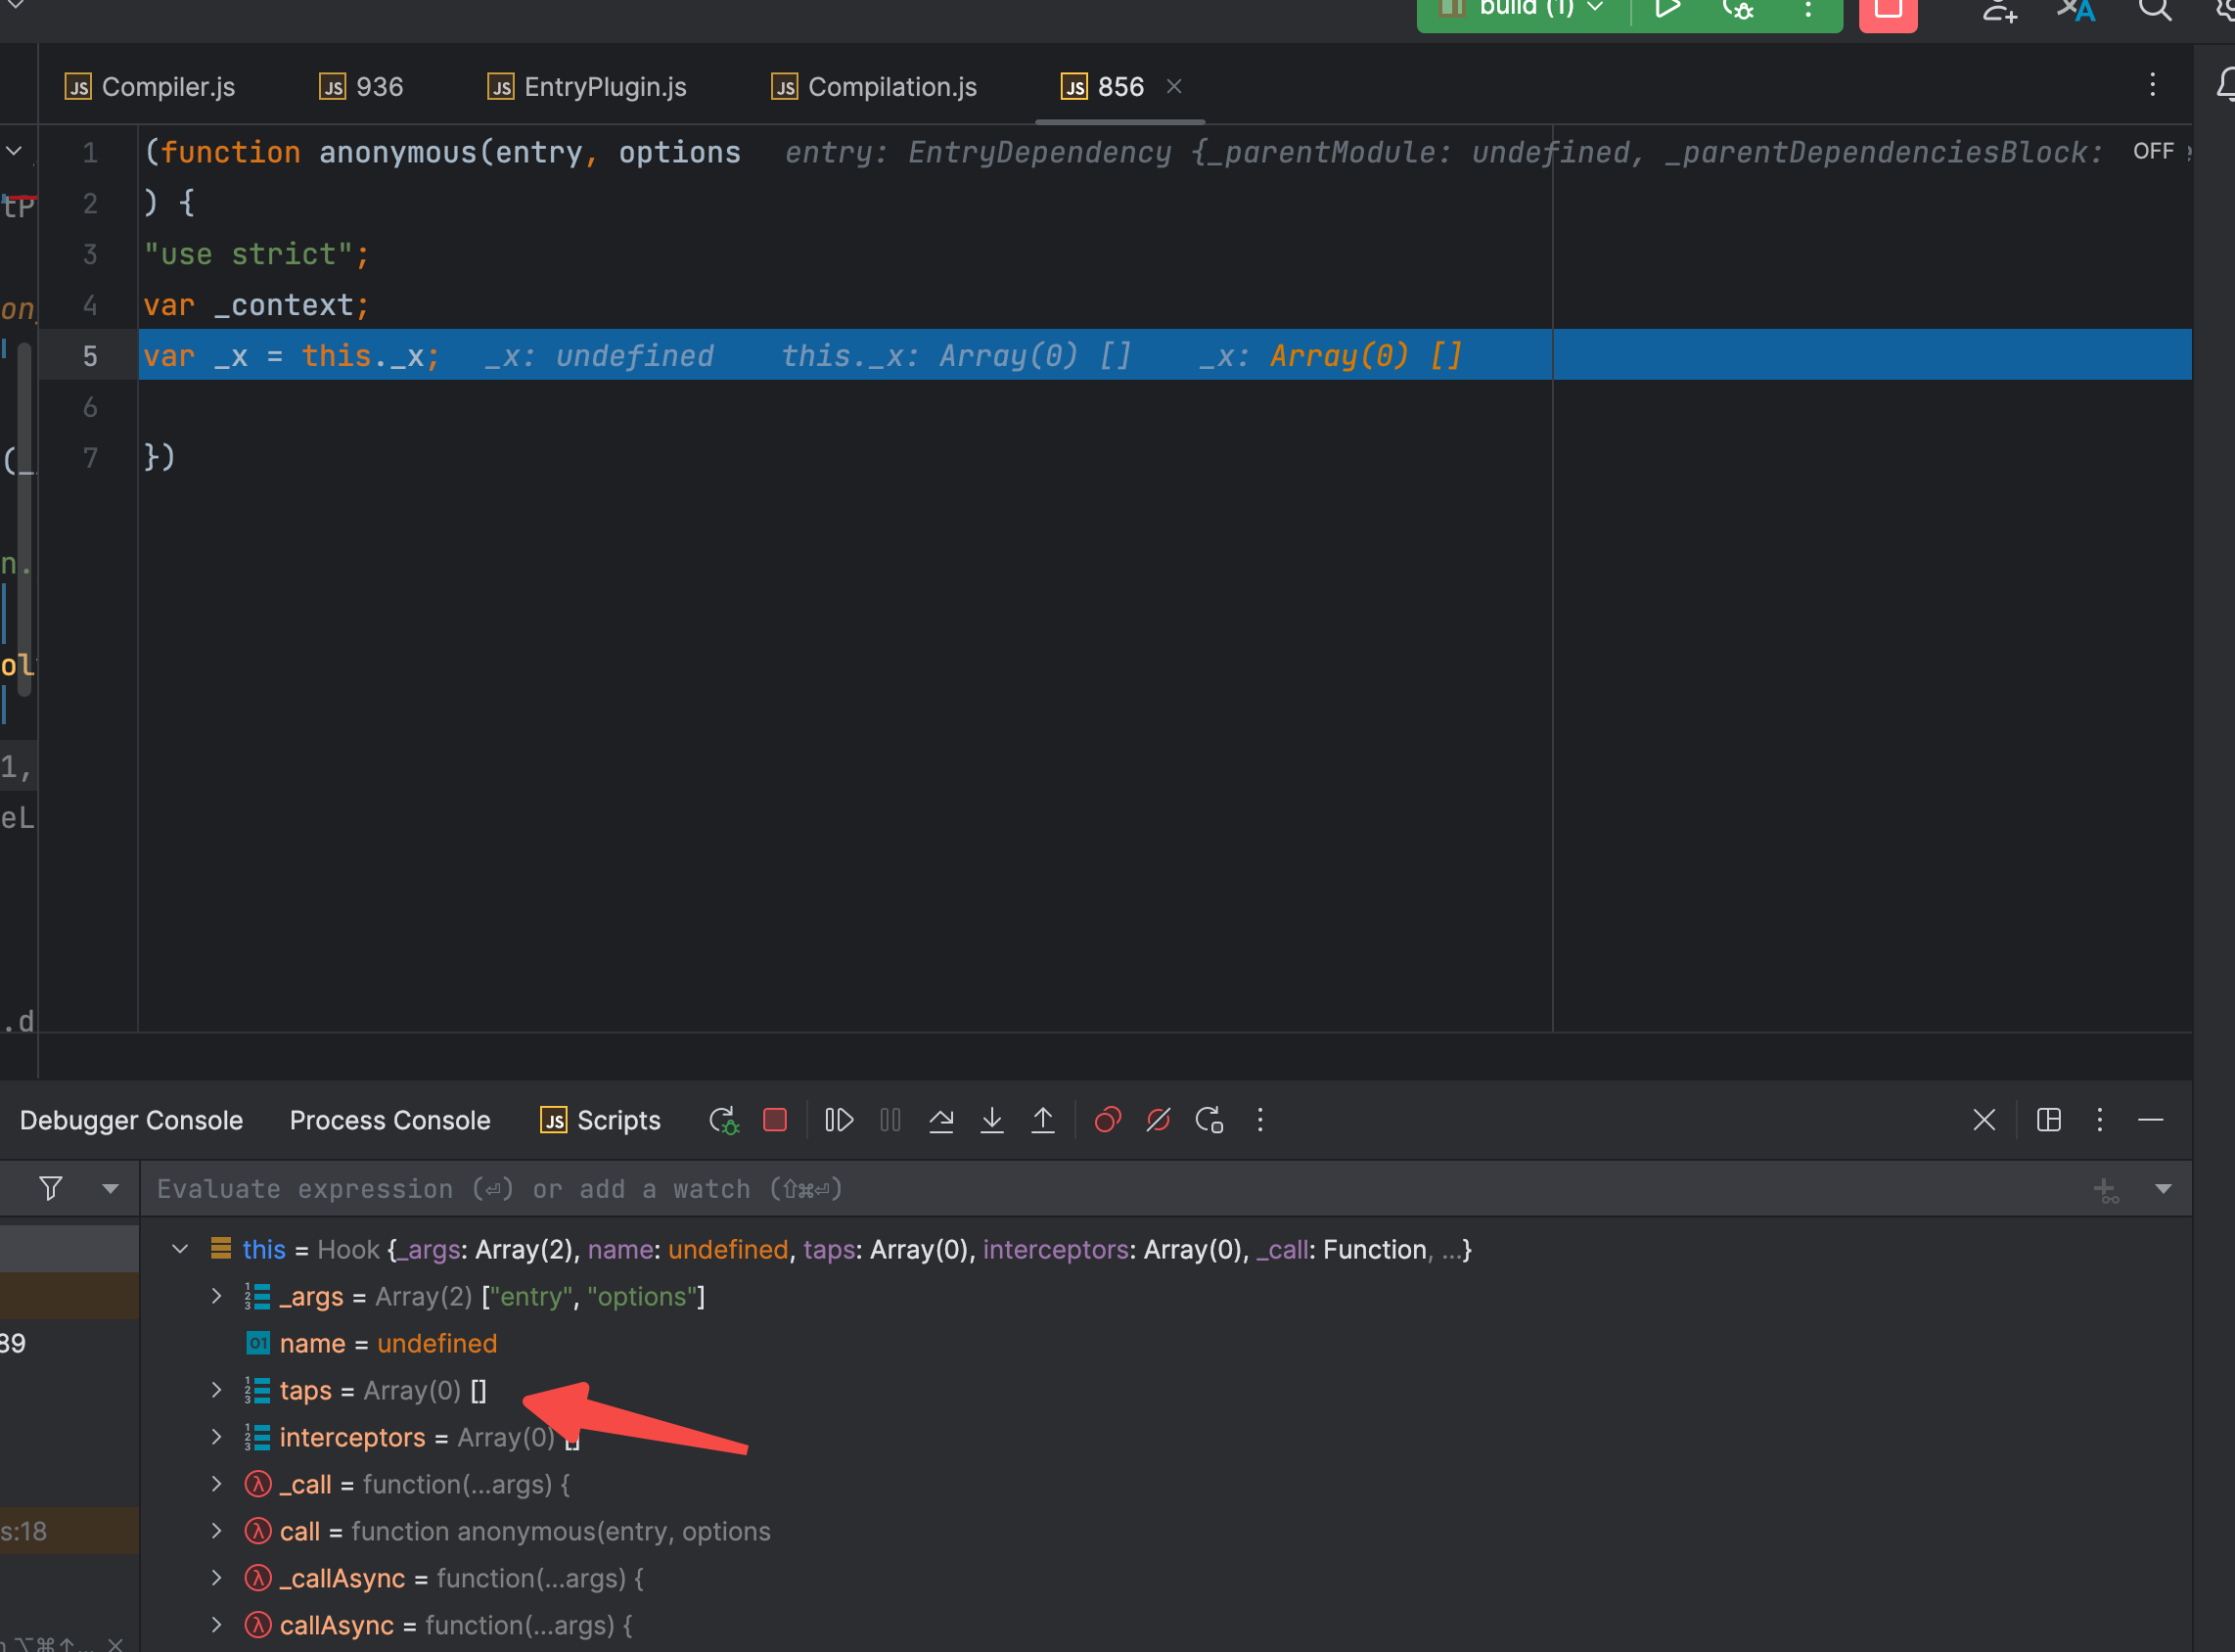This screenshot has width=2235, height=1652.
Task: Resume program execution
Action: pyautogui.click(x=839, y=1120)
